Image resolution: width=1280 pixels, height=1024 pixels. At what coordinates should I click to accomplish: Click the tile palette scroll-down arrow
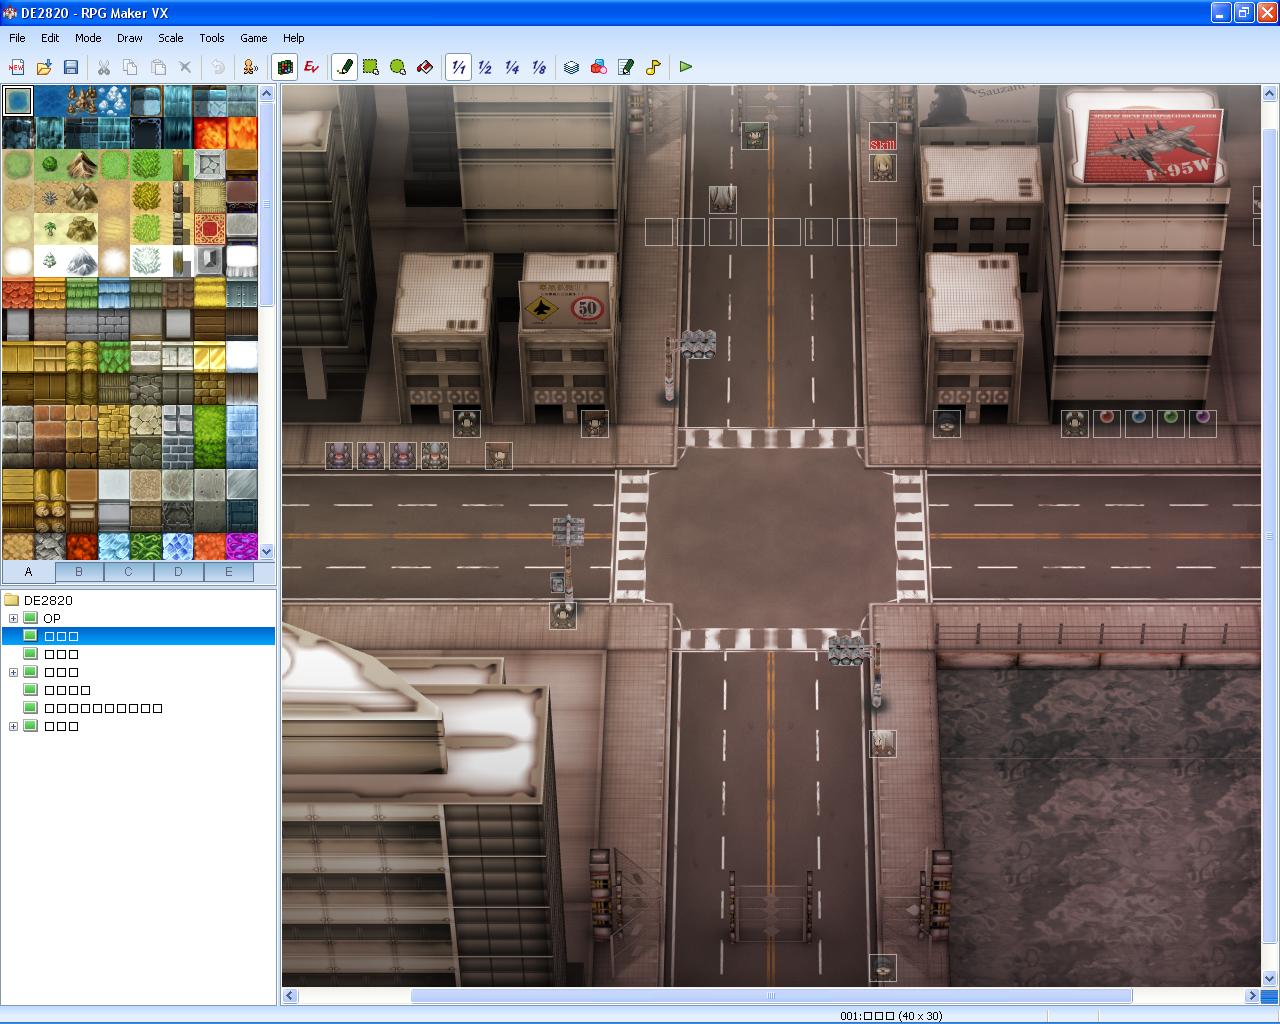(x=267, y=551)
